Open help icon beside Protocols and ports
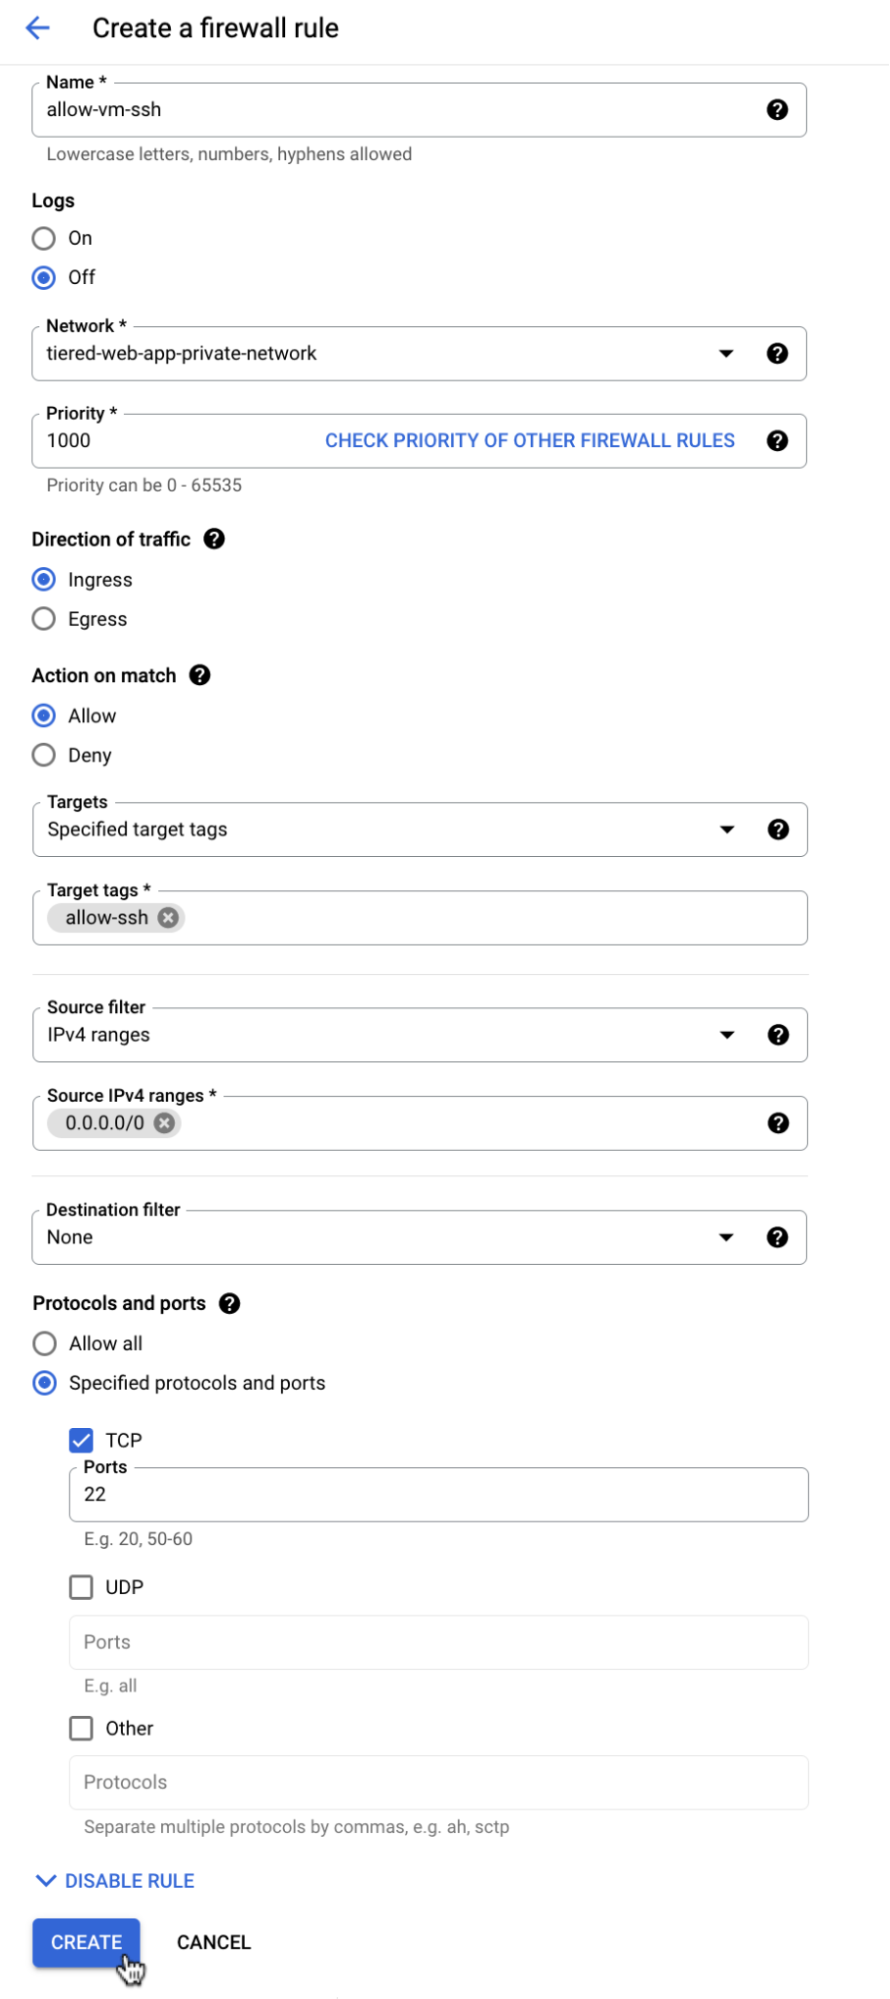Image resolution: width=890 pixels, height=1999 pixels. [x=229, y=1303]
